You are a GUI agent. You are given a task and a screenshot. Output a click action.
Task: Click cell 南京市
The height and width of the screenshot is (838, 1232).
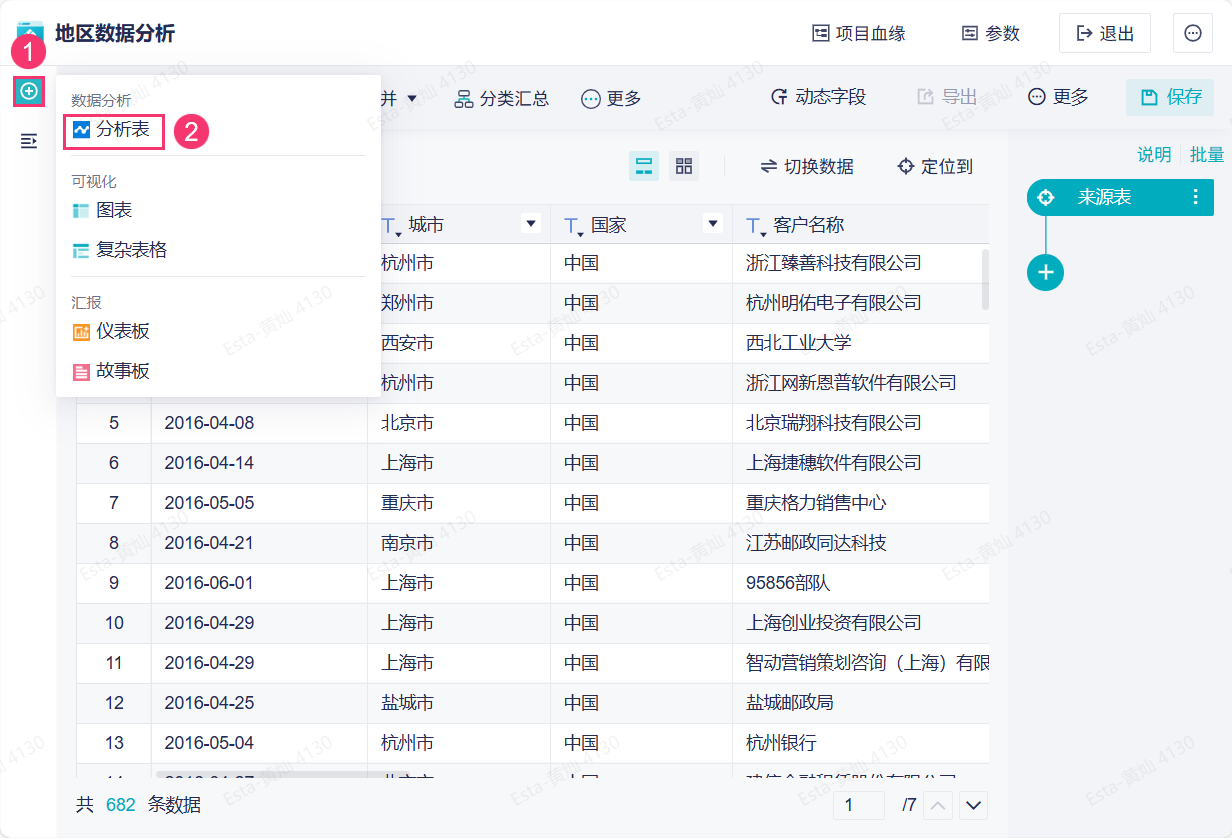click(459, 543)
